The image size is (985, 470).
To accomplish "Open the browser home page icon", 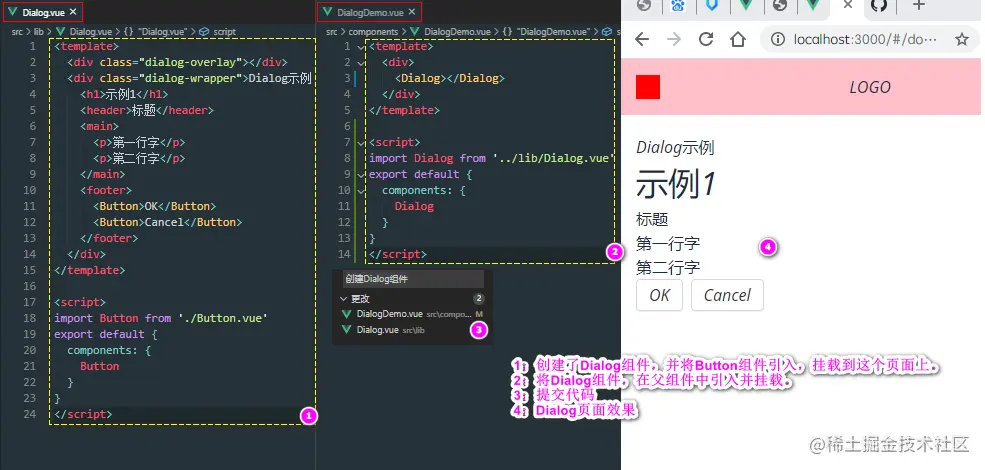I will point(737,40).
